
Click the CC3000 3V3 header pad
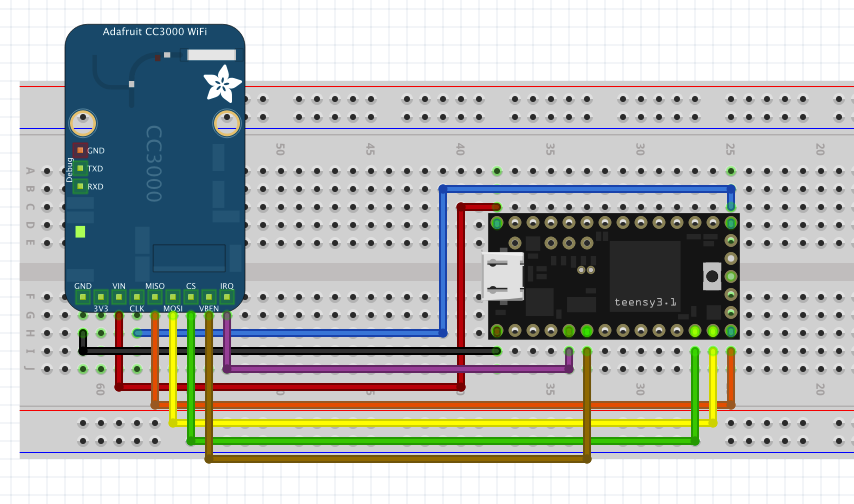coord(101,297)
